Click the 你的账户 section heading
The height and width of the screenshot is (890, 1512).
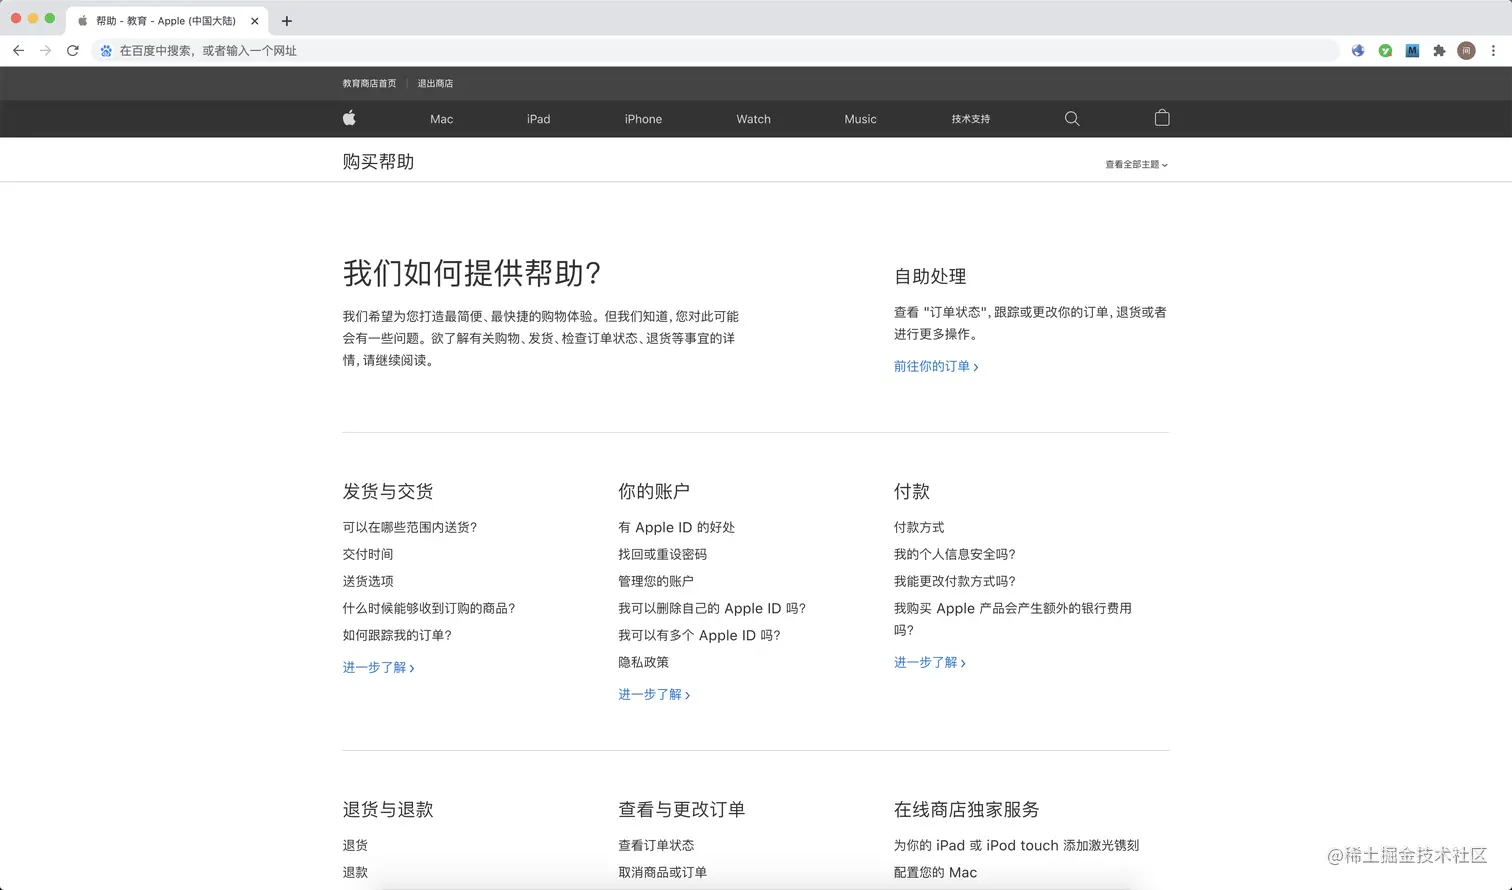pos(654,492)
